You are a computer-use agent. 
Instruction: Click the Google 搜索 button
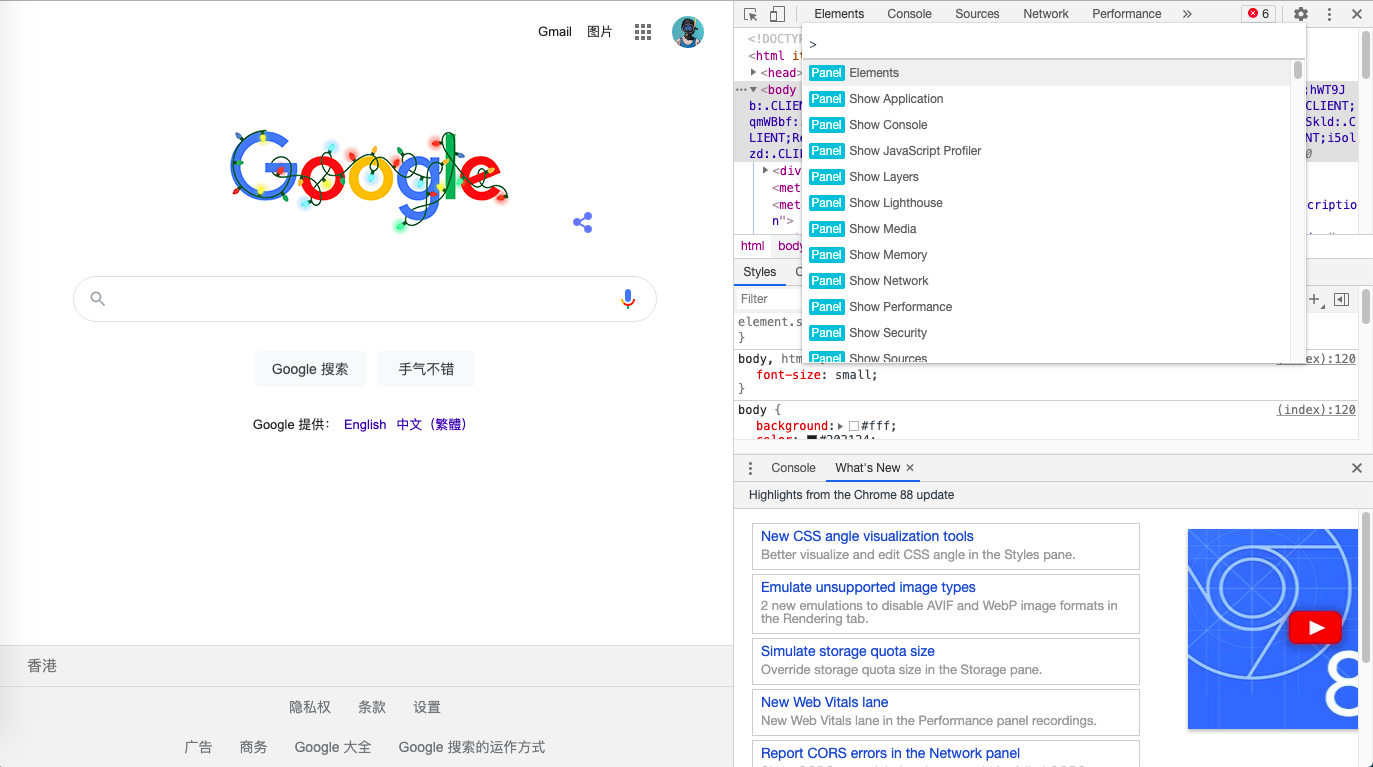pyautogui.click(x=310, y=369)
